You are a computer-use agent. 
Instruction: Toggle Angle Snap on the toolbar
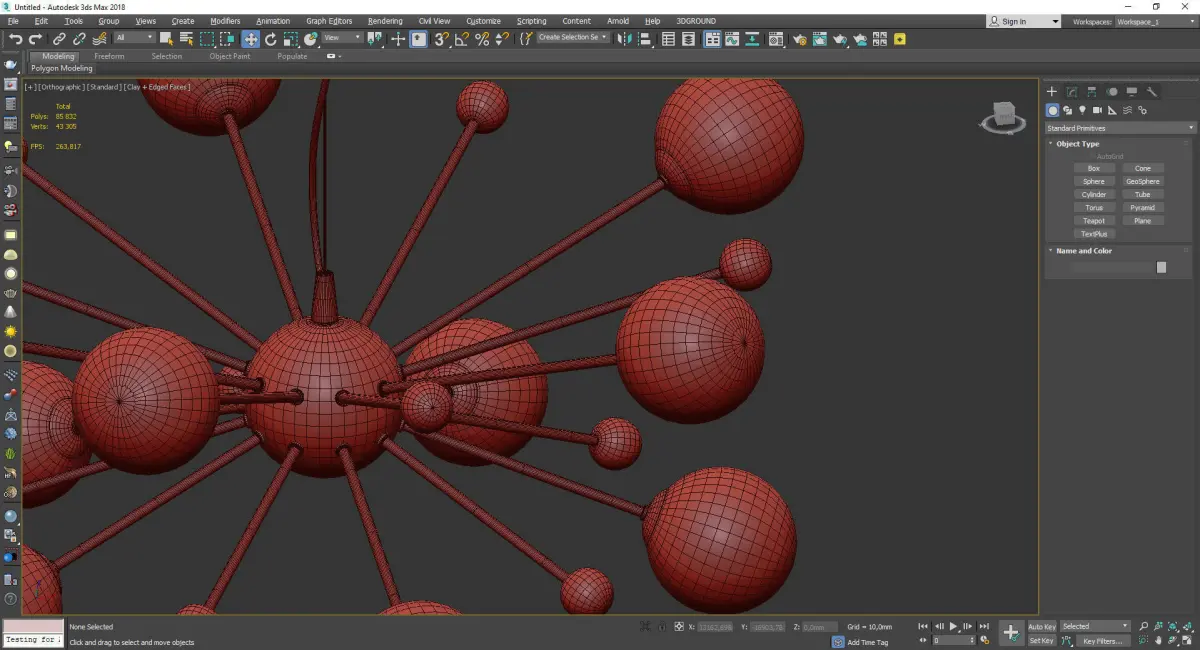461,39
